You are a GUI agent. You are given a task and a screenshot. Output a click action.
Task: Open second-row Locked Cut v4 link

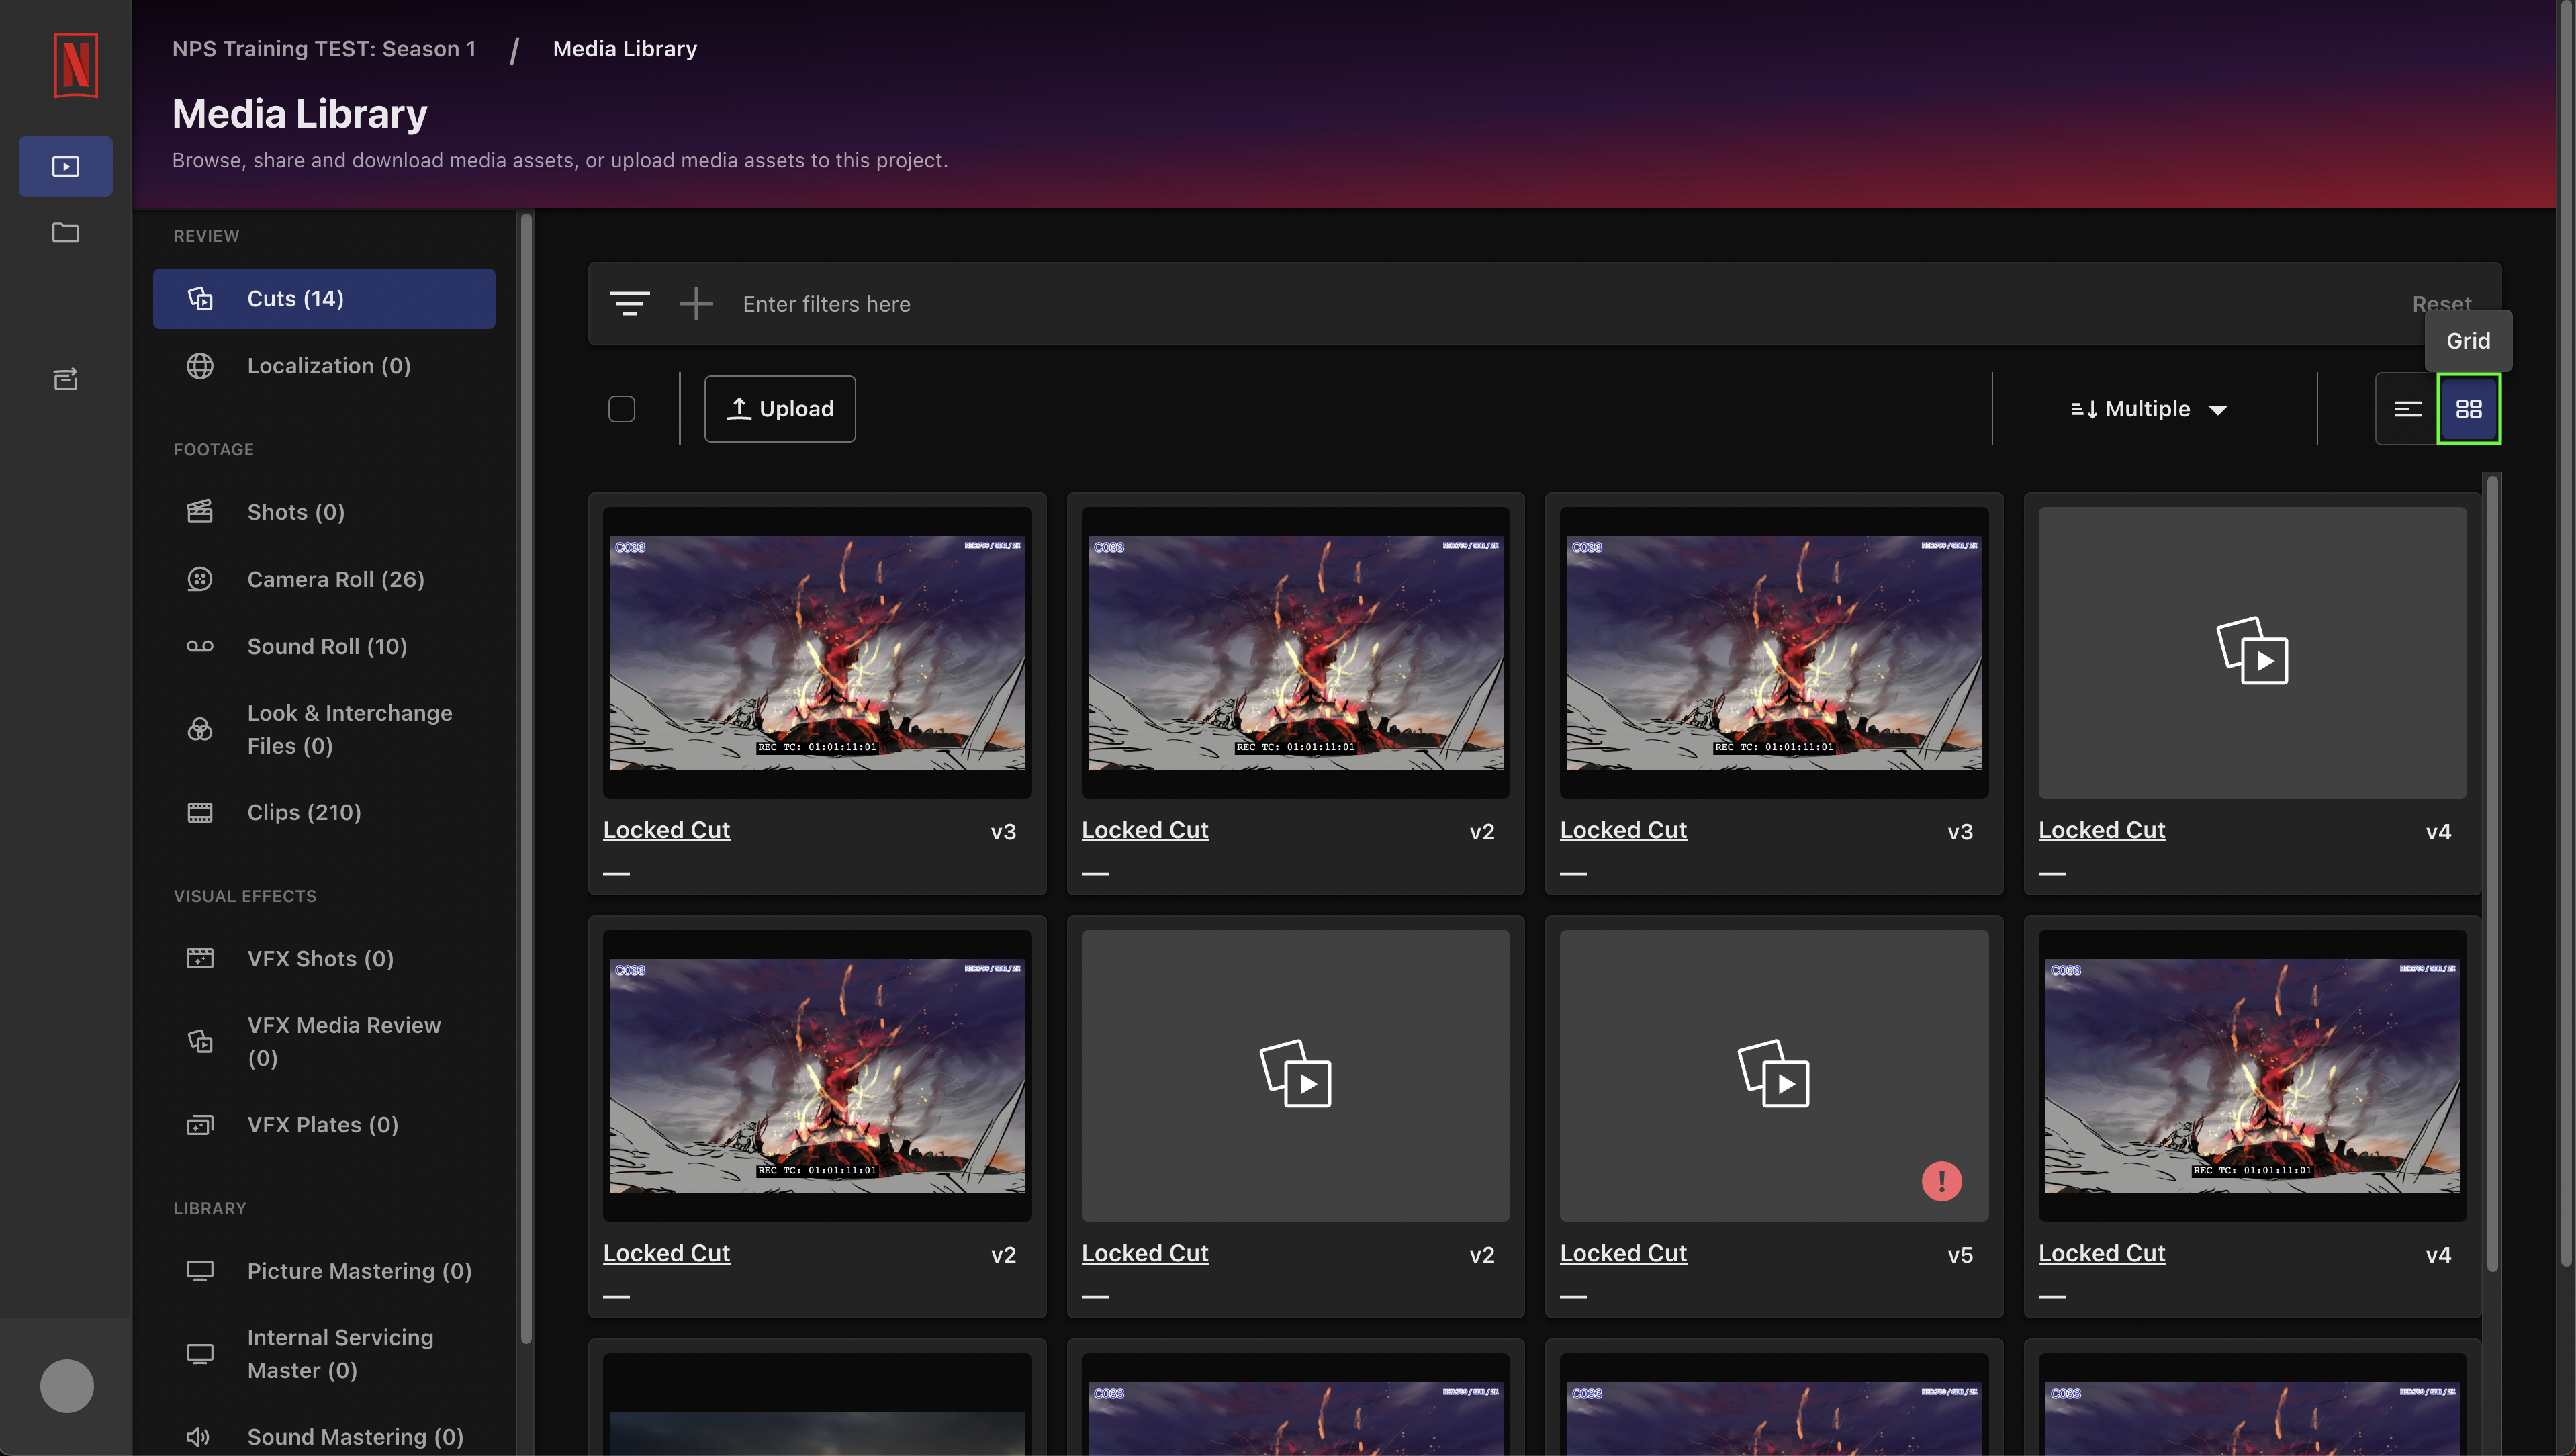(x=2101, y=1253)
